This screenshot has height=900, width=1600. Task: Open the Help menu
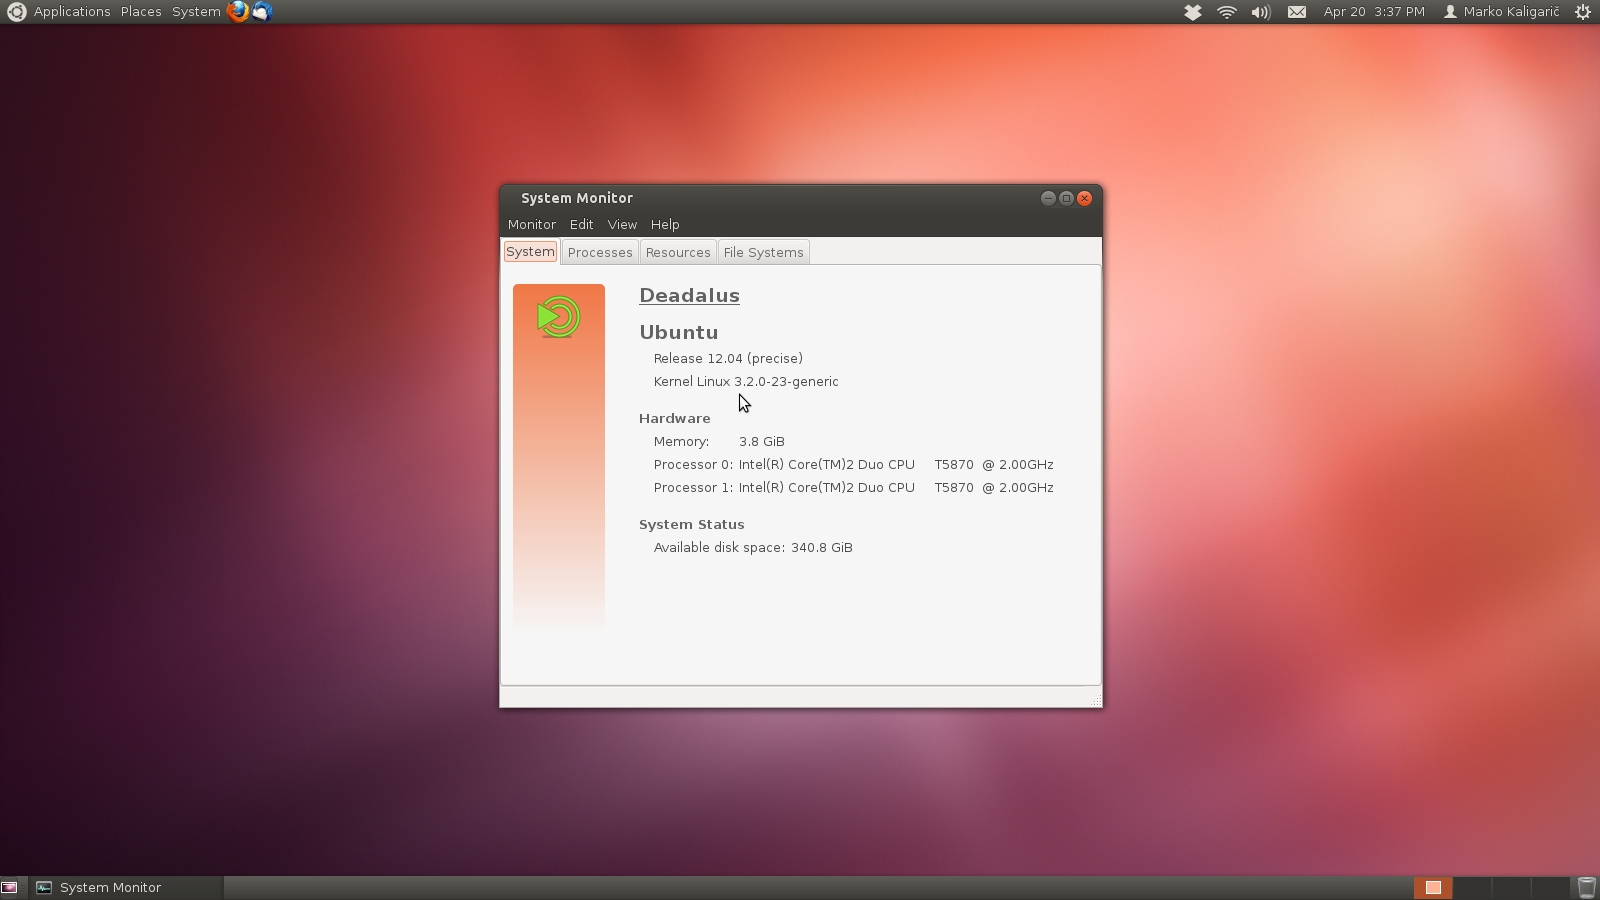click(x=665, y=225)
